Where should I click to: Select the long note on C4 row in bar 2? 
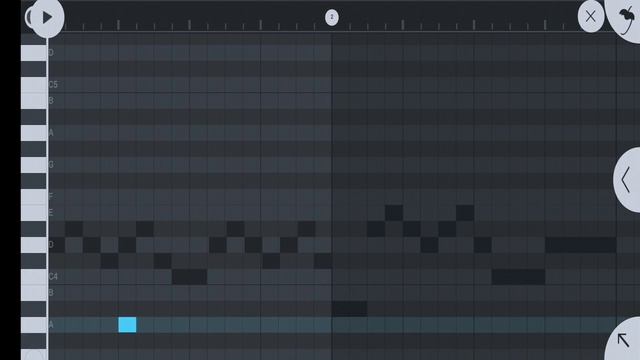point(518,277)
